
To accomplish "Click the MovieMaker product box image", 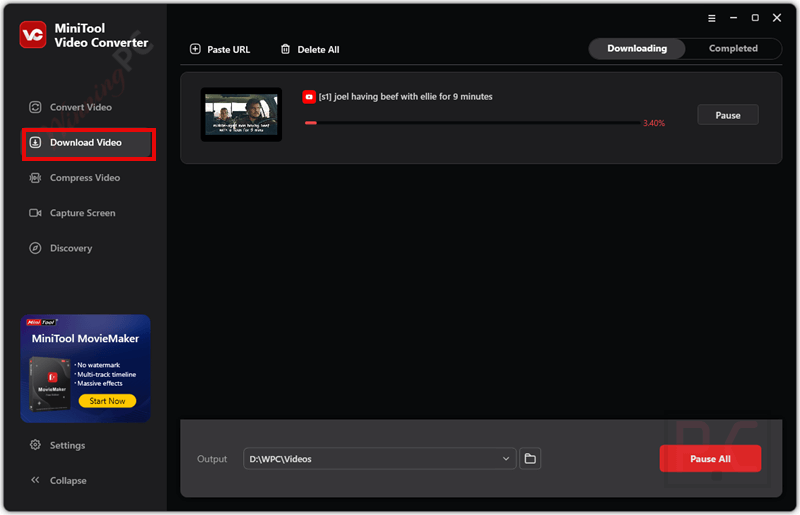I will 49,384.
